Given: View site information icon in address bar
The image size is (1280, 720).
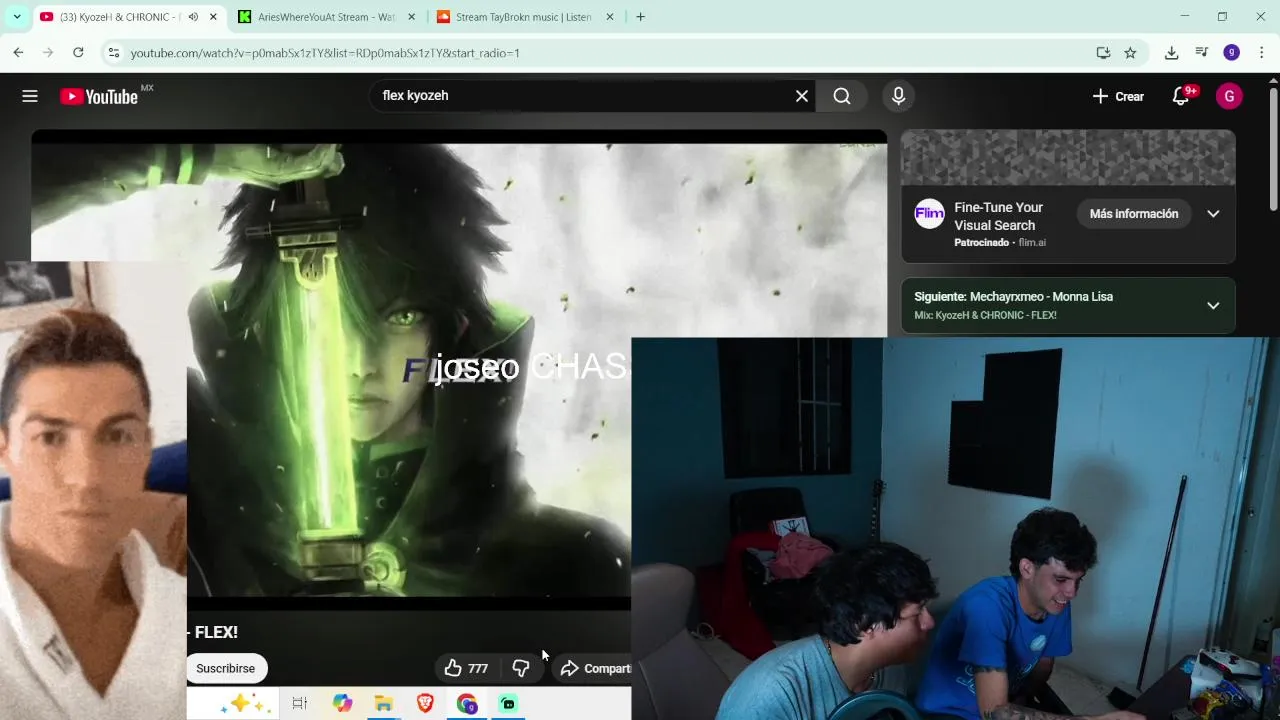Looking at the screenshot, I should pyautogui.click(x=114, y=52).
